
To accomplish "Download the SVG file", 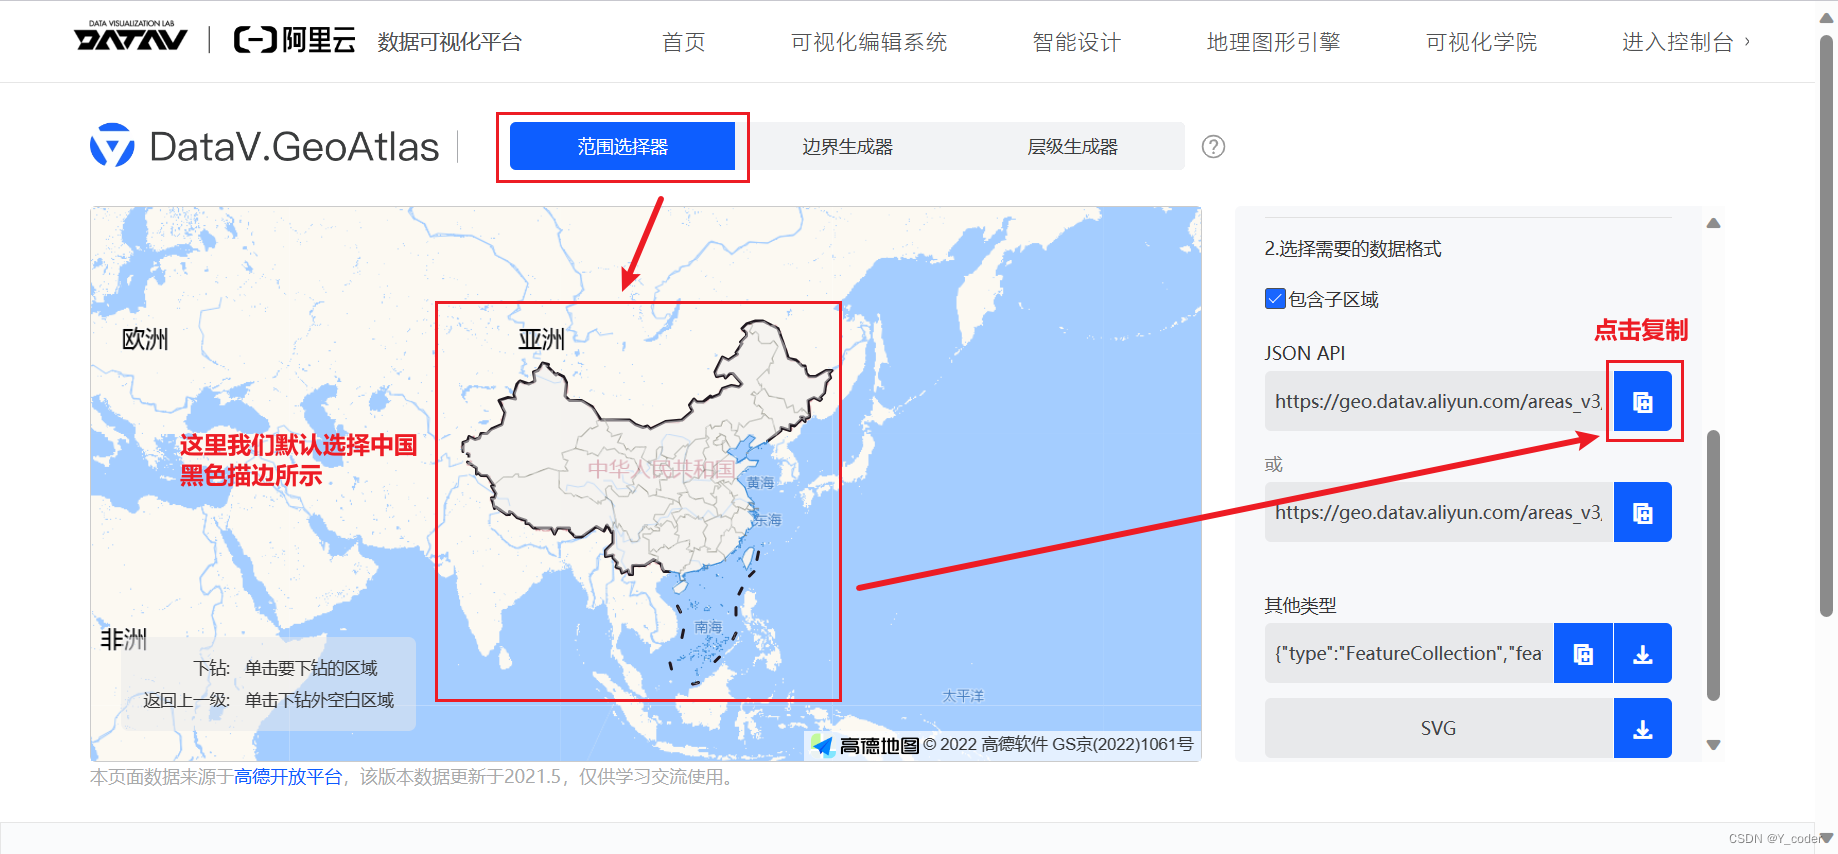I will pyautogui.click(x=1643, y=728).
